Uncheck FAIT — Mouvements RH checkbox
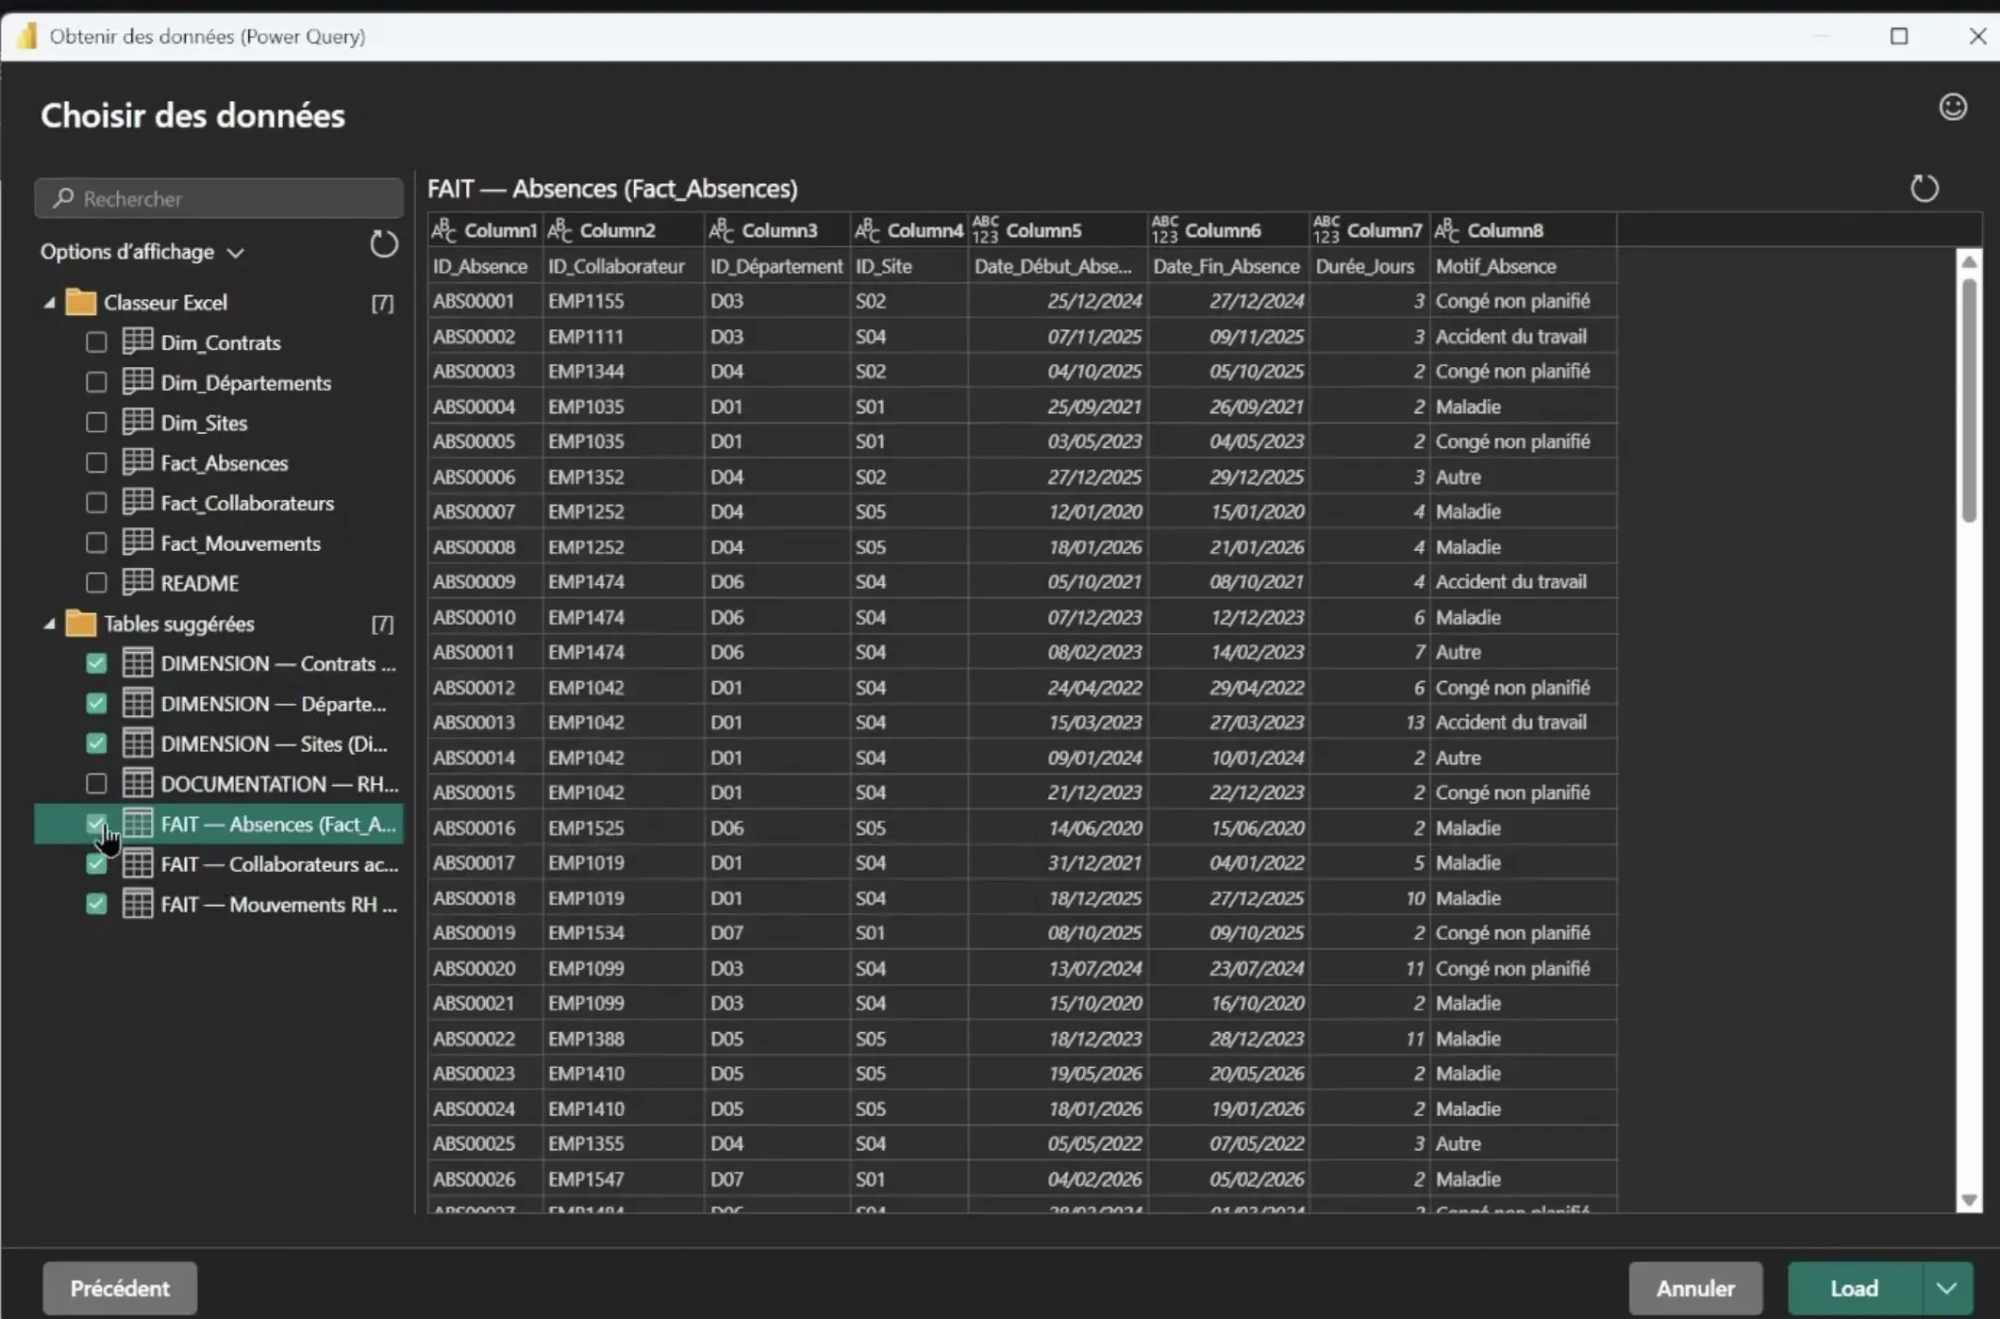Image resolution: width=2000 pixels, height=1319 pixels. [x=96, y=904]
